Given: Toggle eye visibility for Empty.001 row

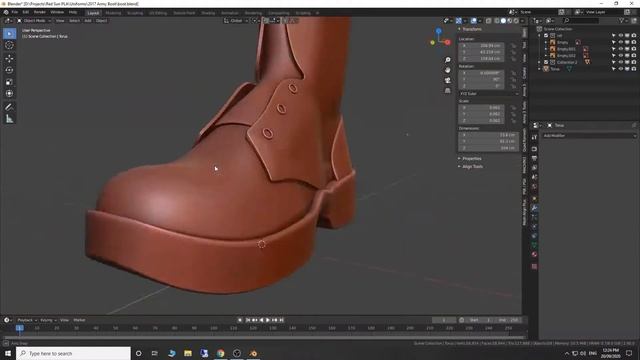Looking at the screenshot, I should pos(620,49).
